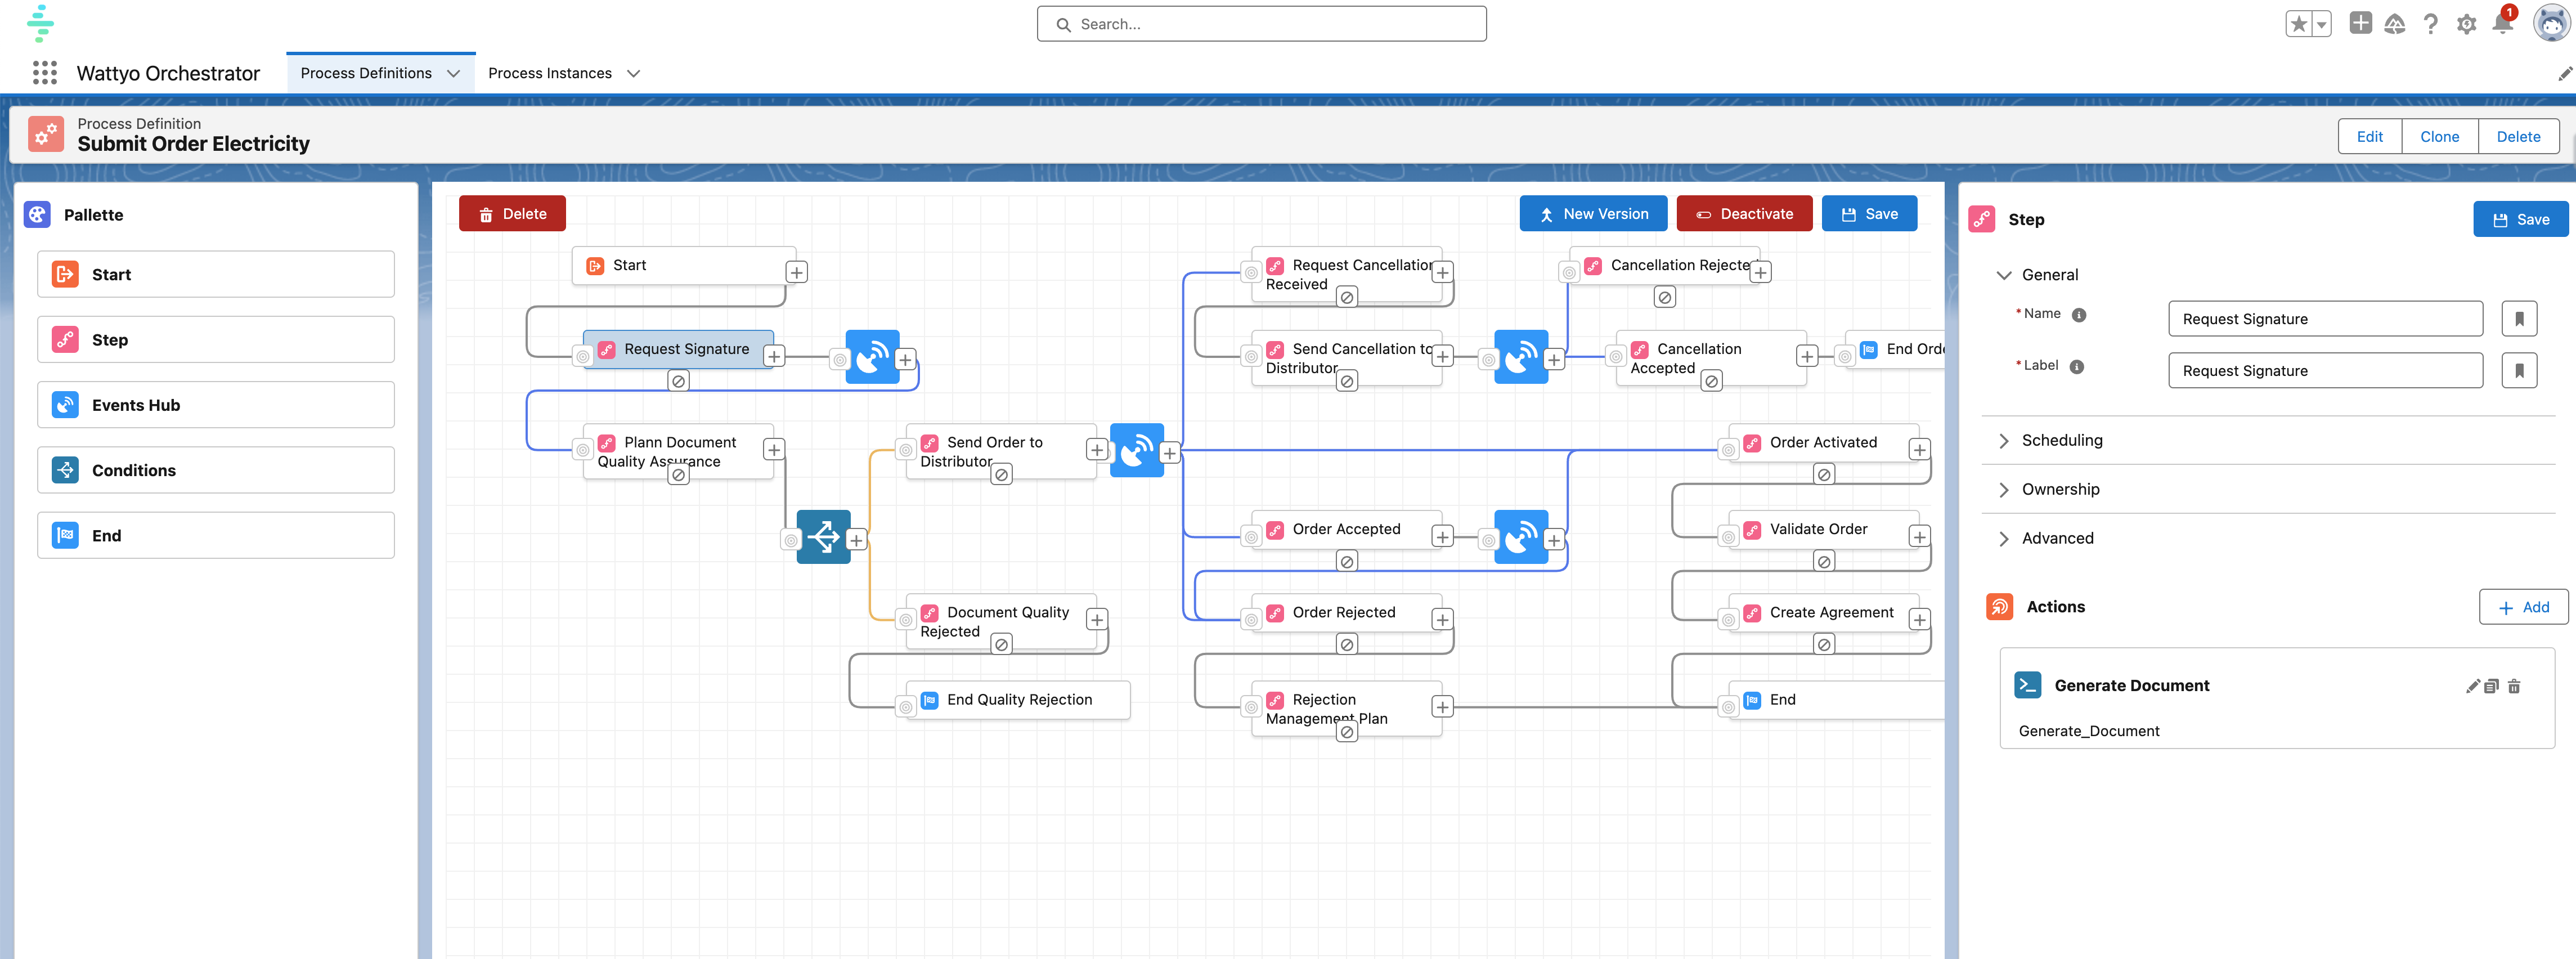Select the Create Agreement step node
Viewport: 2576px width, 959px height.
[x=1823, y=613]
